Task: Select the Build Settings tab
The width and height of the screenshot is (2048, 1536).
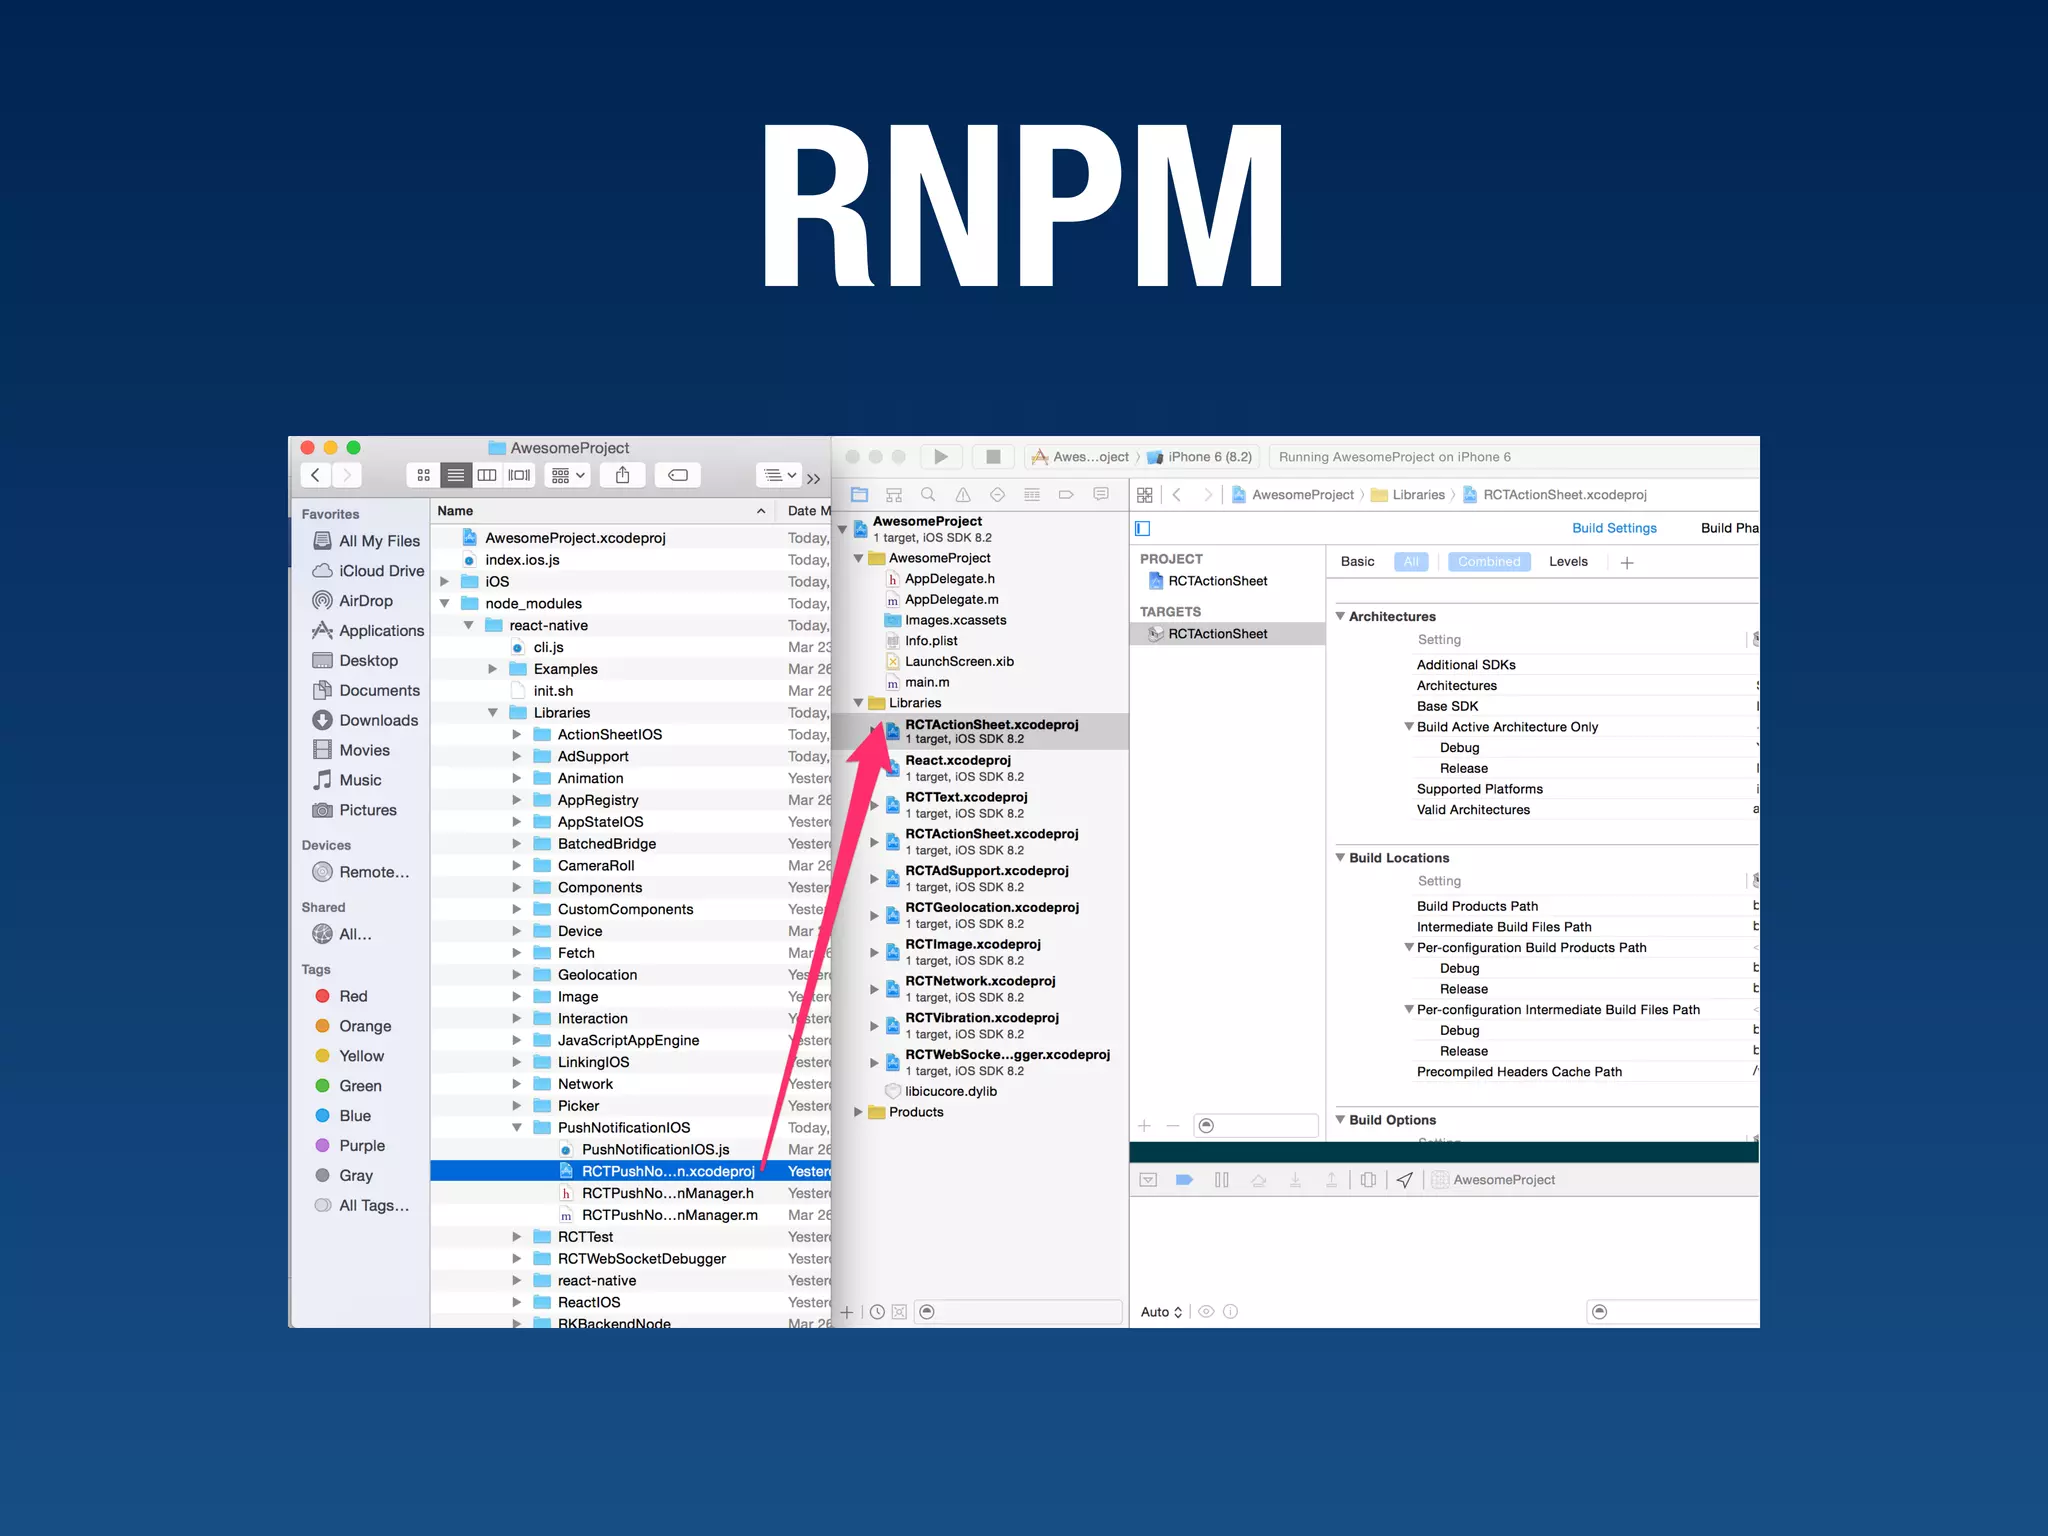Action: tap(1614, 528)
